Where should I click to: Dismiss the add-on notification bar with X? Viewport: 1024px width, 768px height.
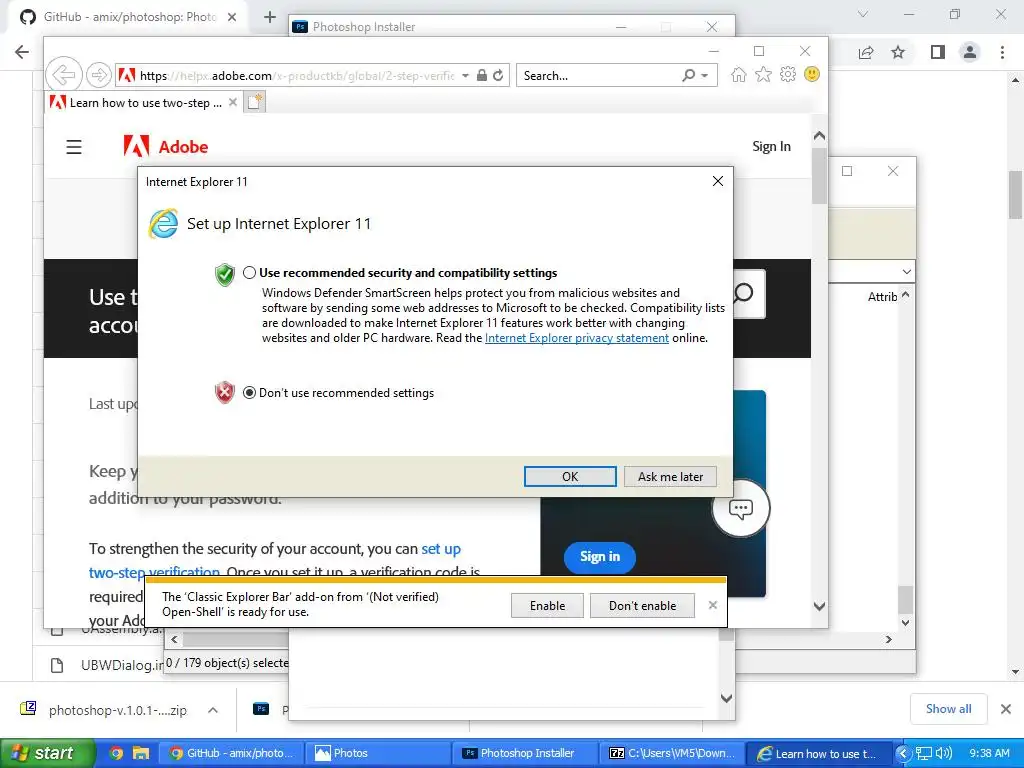pyautogui.click(x=712, y=605)
